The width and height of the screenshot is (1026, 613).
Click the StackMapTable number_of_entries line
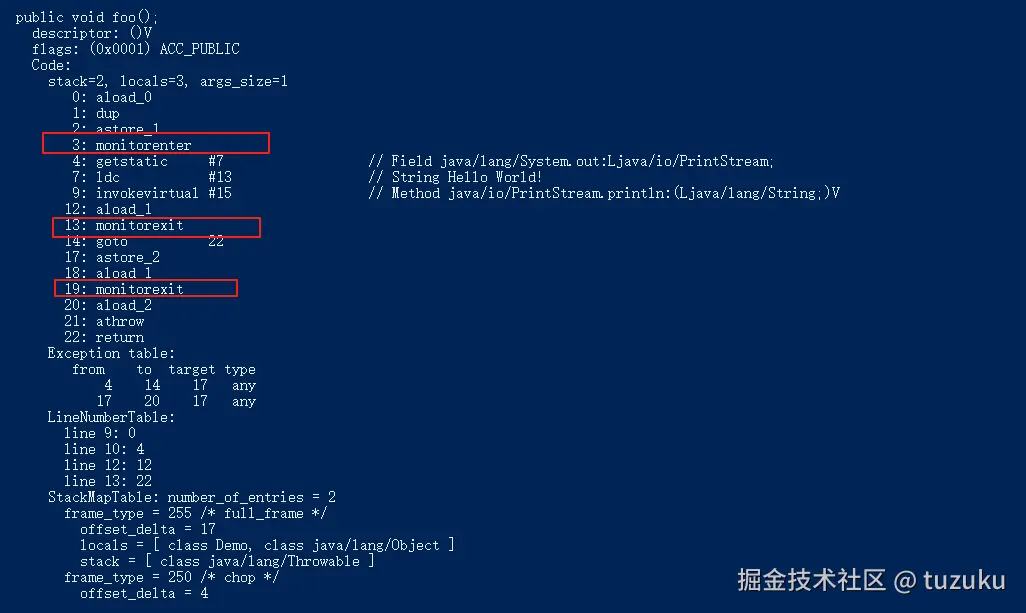[191, 497]
